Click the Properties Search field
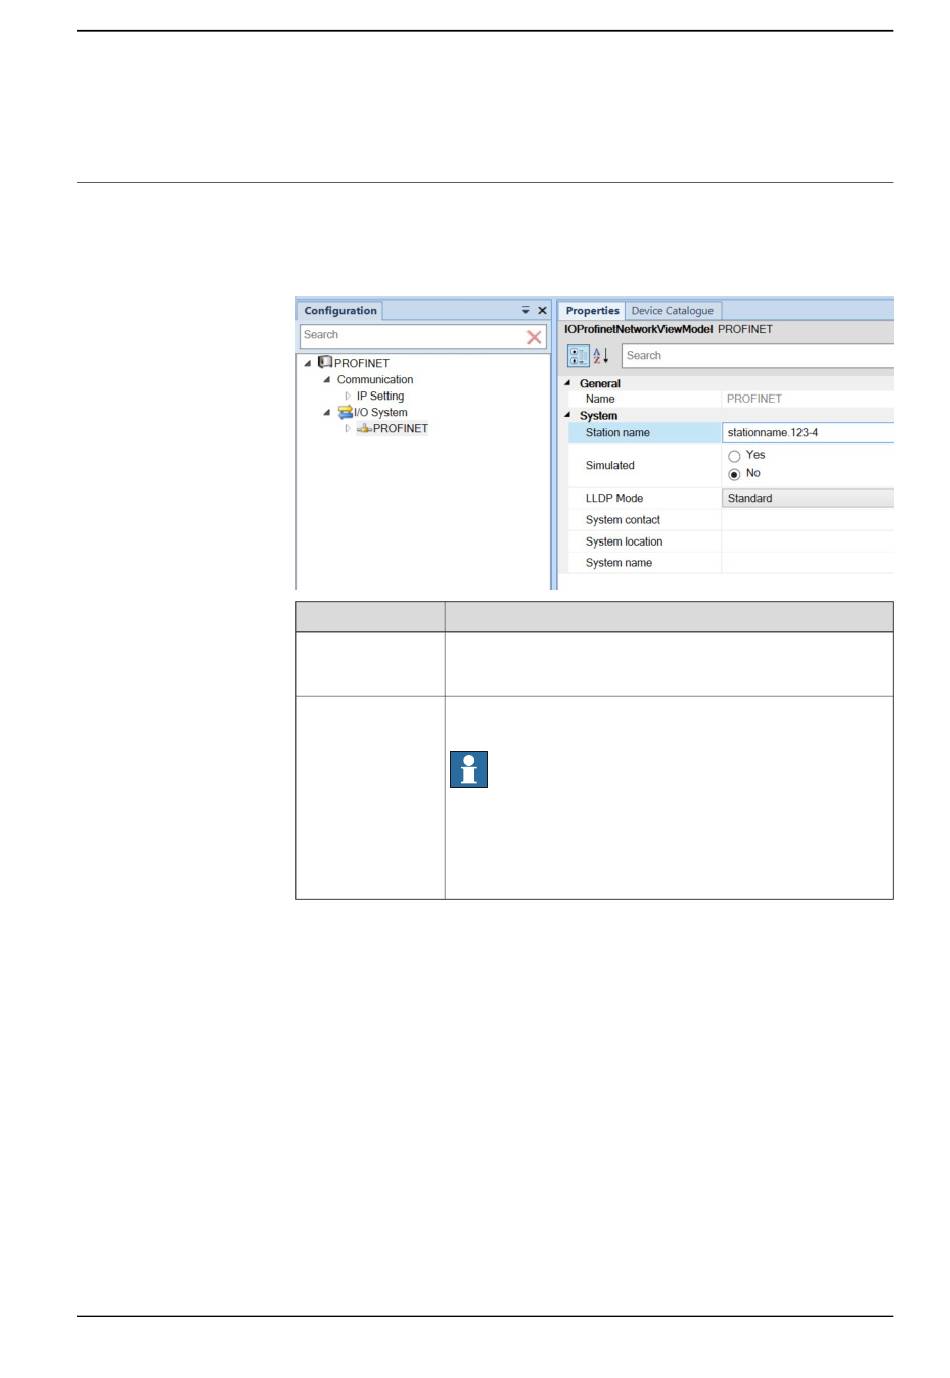The width and height of the screenshot is (950, 1378). coord(758,356)
